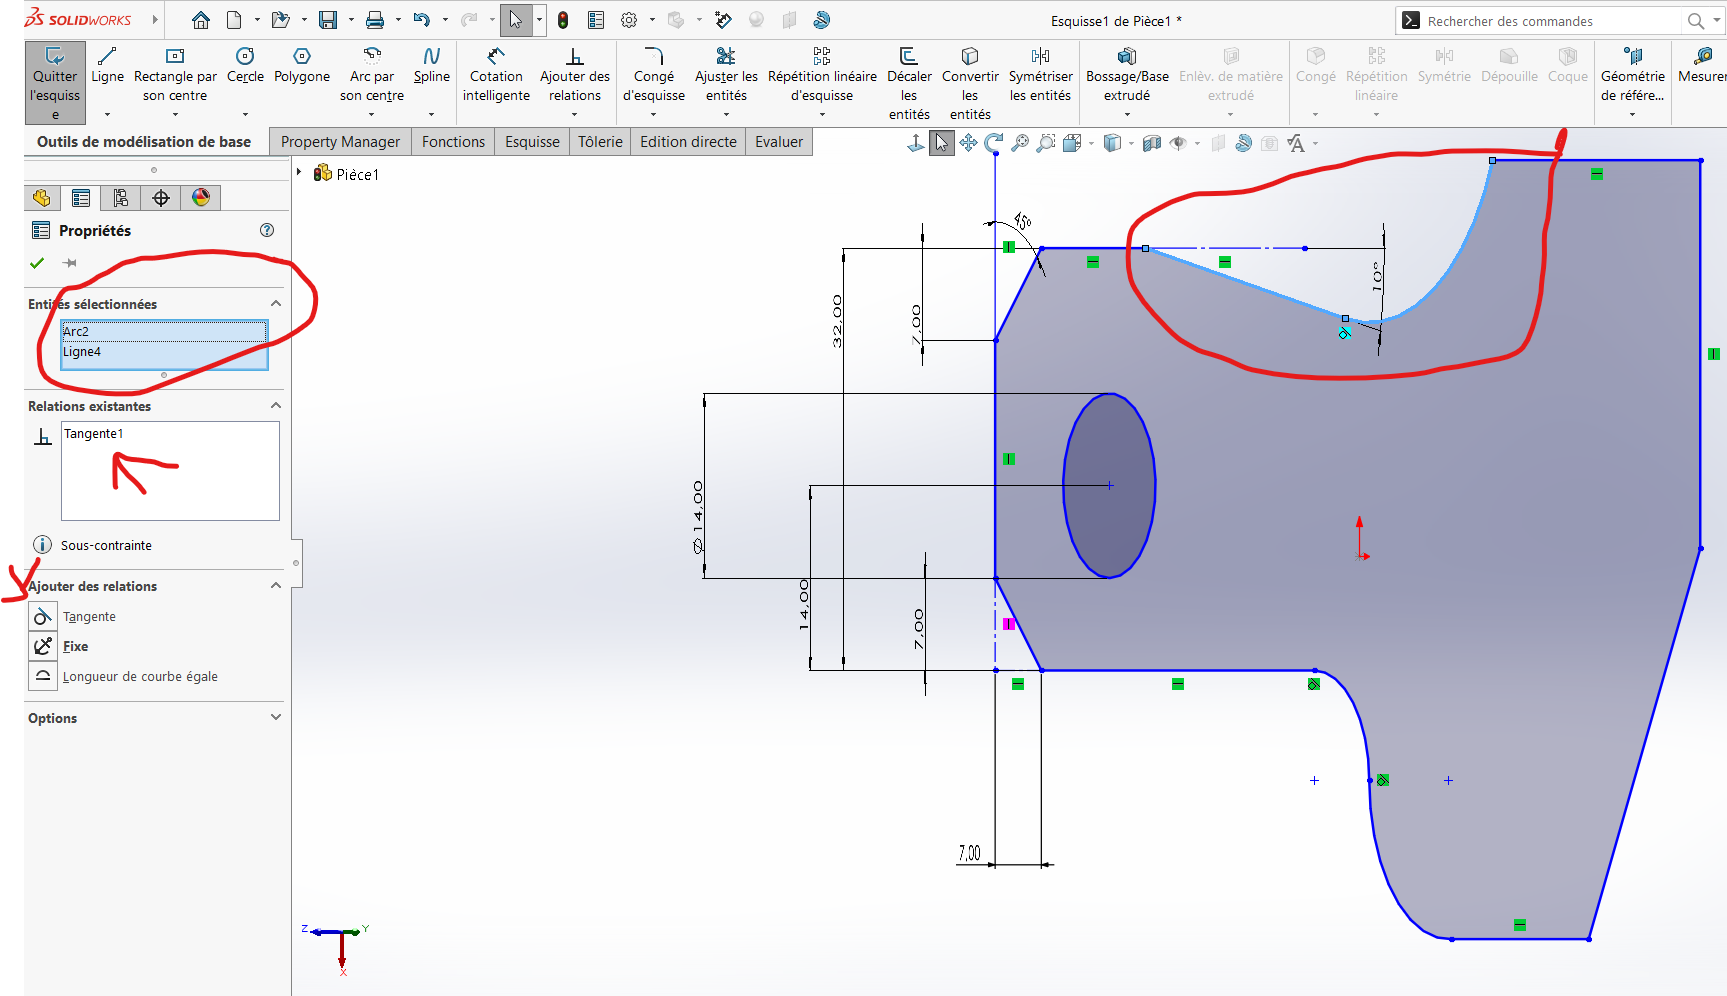Select the Congé d'esquisse tool
This screenshot has height=996, width=1727.
click(654, 75)
